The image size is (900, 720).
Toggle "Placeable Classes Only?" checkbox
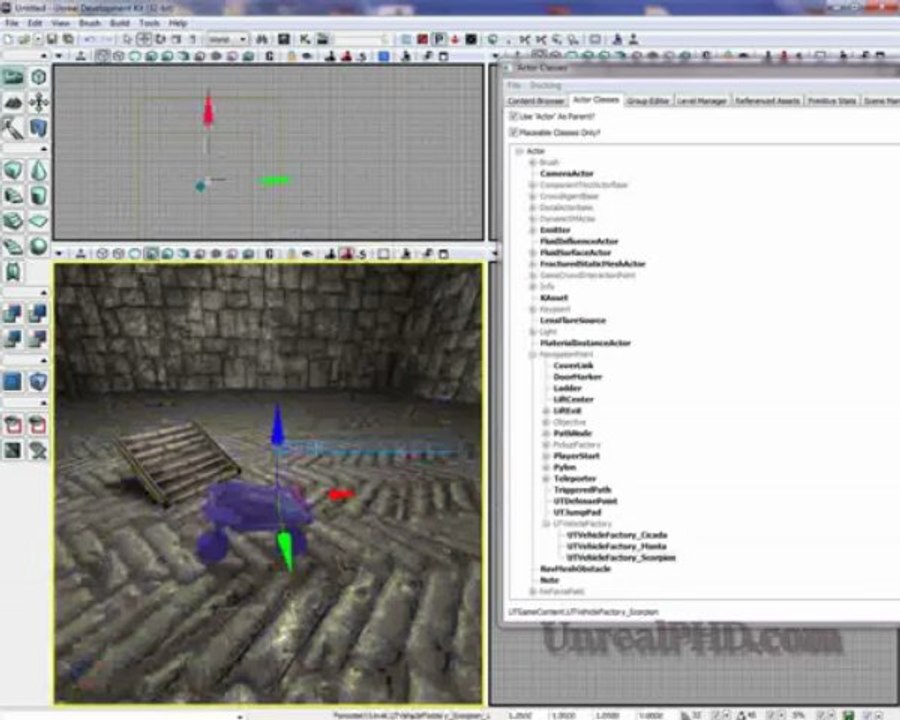click(514, 133)
